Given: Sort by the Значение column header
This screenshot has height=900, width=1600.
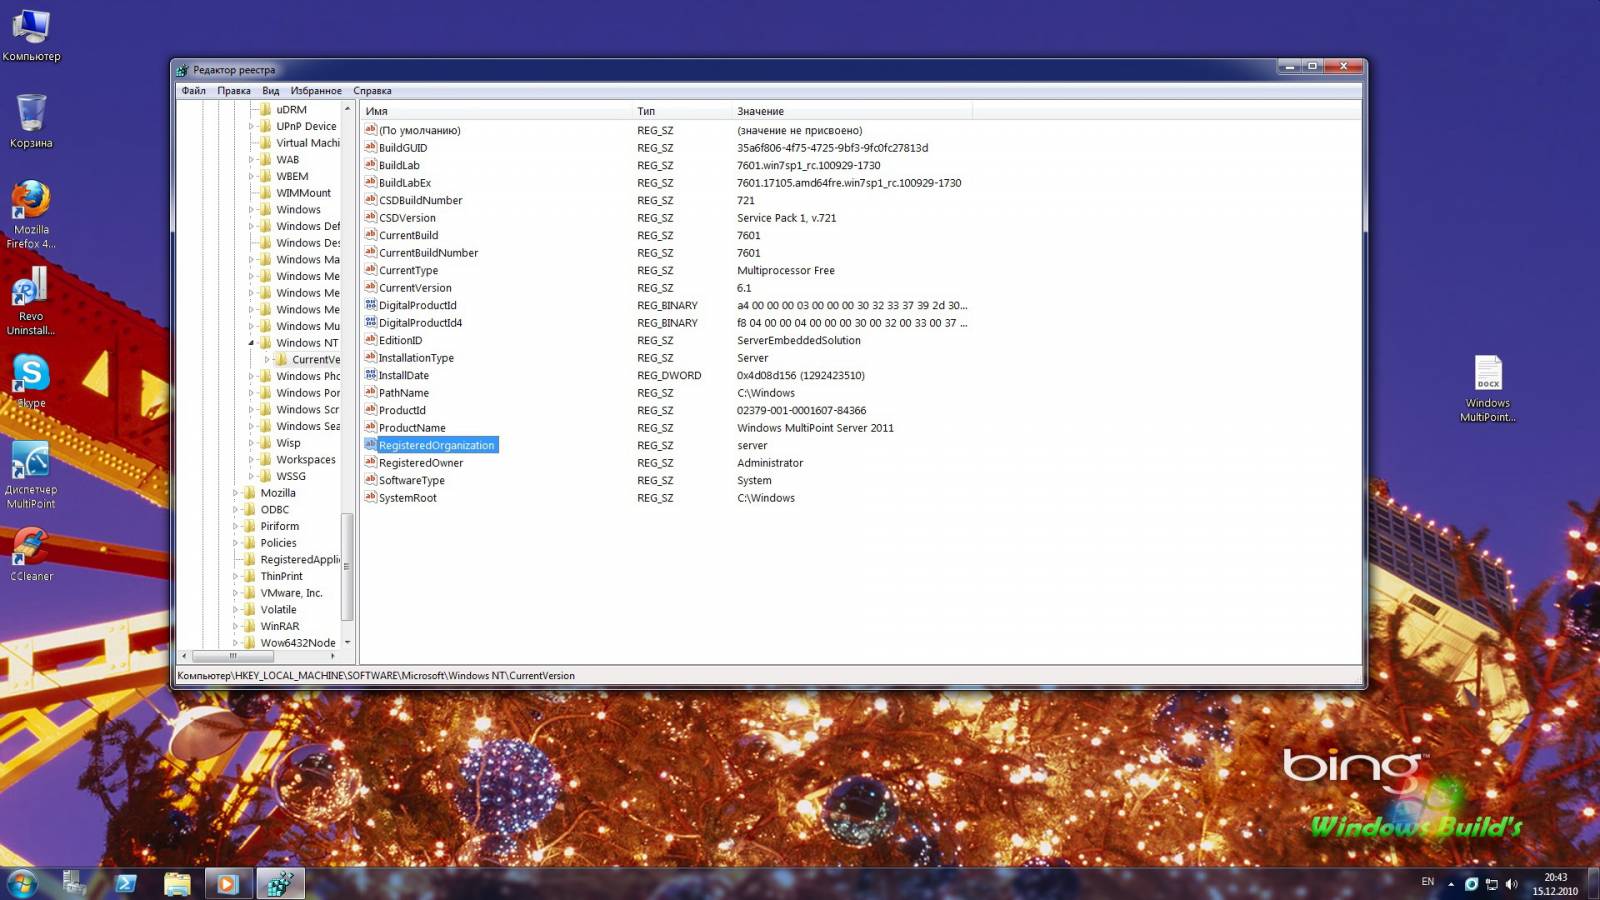Looking at the screenshot, I should pos(852,111).
